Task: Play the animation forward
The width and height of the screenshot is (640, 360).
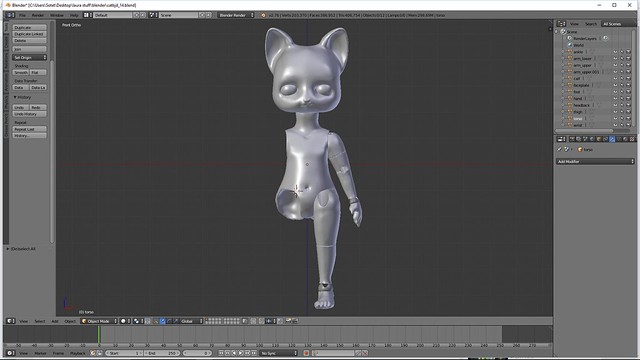Action: (x=241, y=353)
